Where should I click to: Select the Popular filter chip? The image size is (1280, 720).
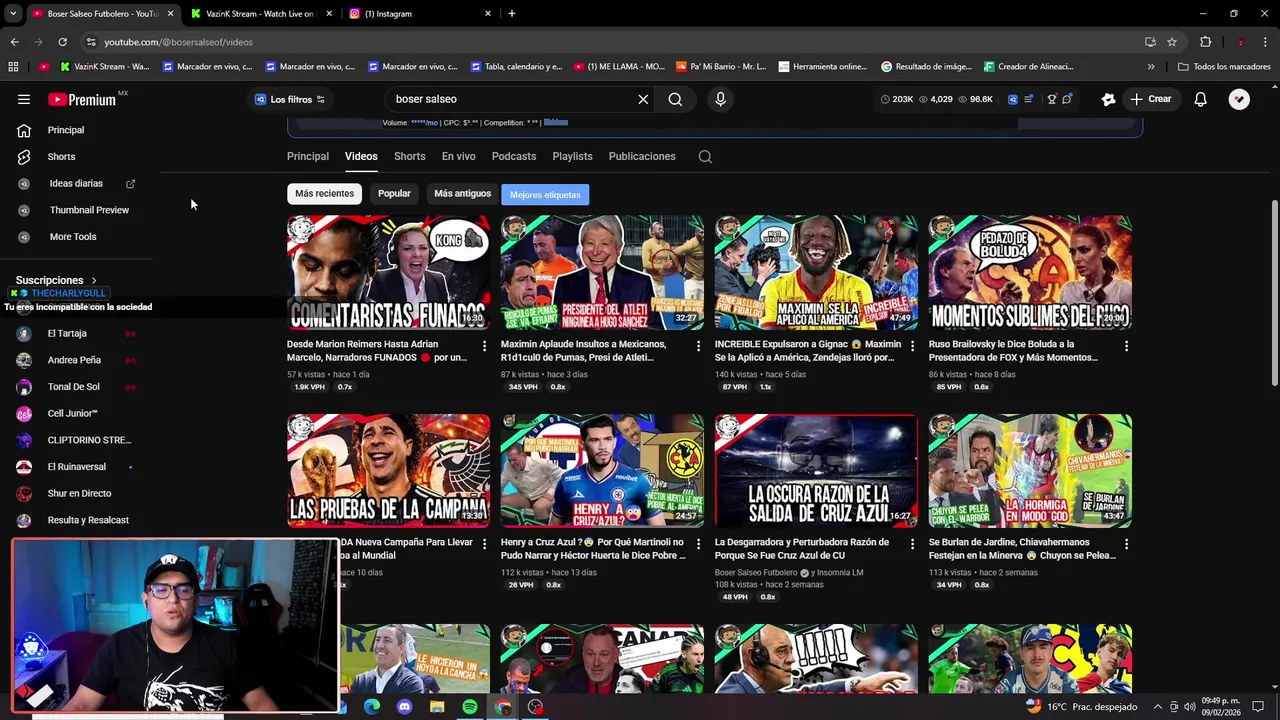394,194
